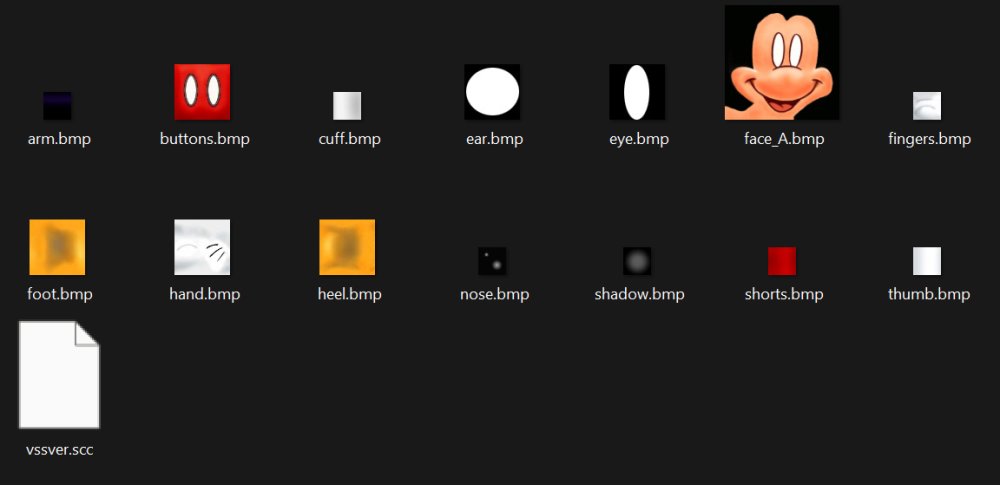Image resolution: width=1000 pixels, height=485 pixels.
Task: Click the hand.bmp file name
Action: point(205,294)
